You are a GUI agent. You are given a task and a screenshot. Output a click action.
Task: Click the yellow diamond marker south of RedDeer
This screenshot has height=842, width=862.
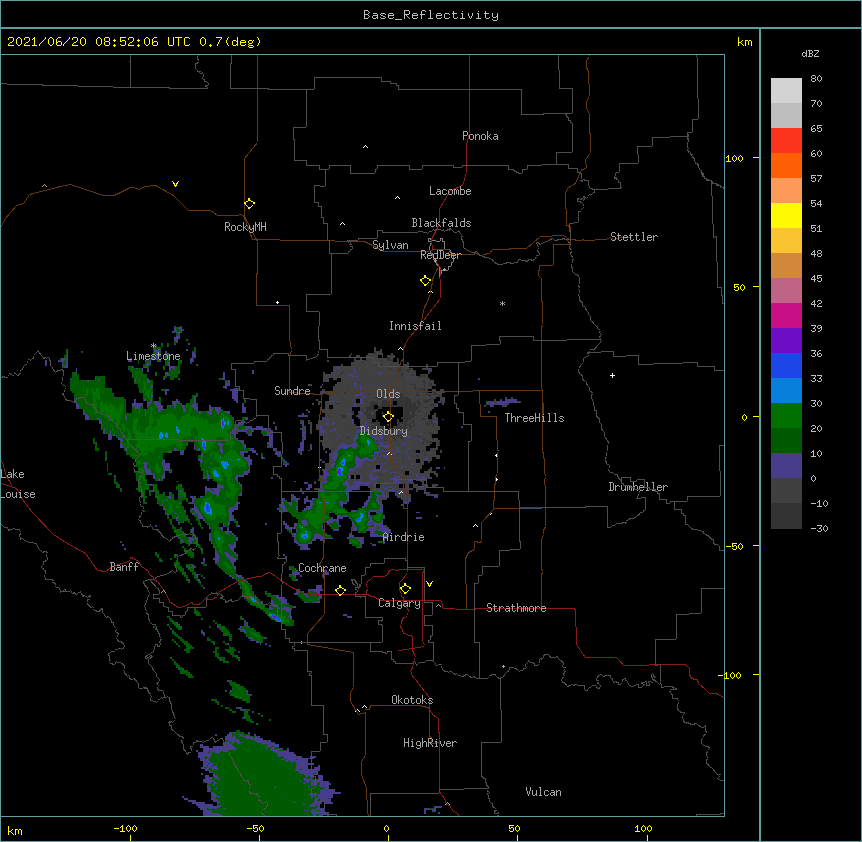(x=425, y=281)
